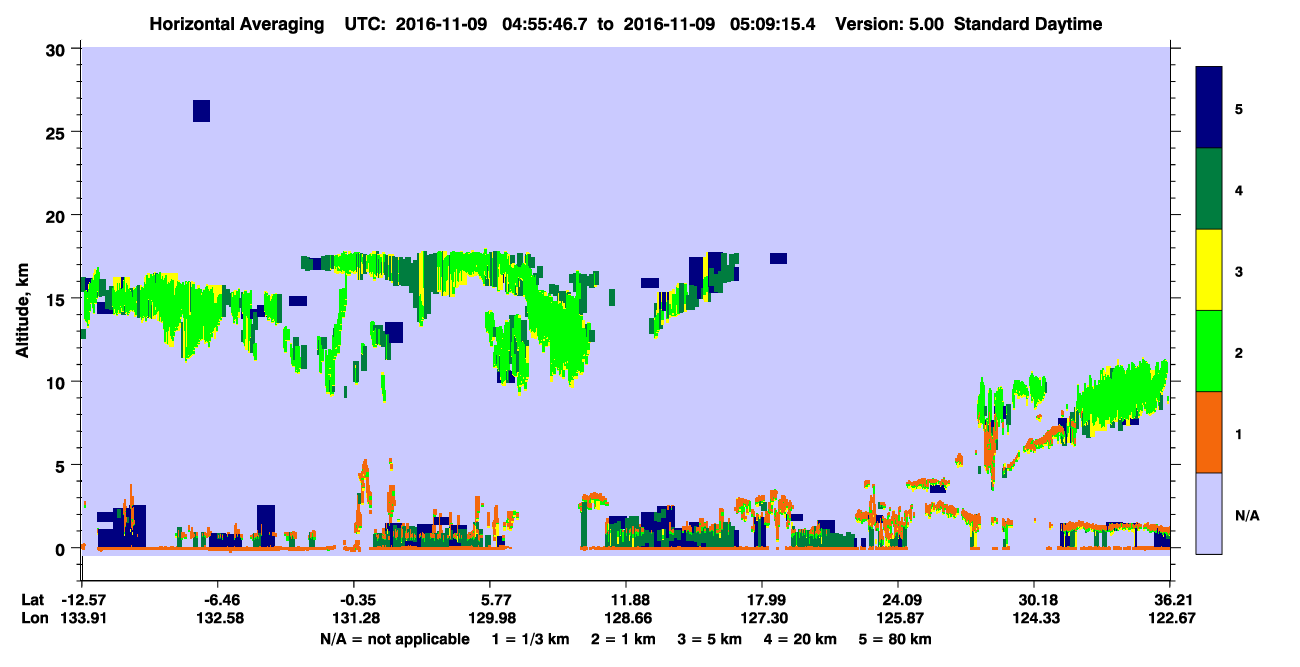1300x667 pixels.
Task: Click the longitude label 131.28
Action: tap(354, 618)
